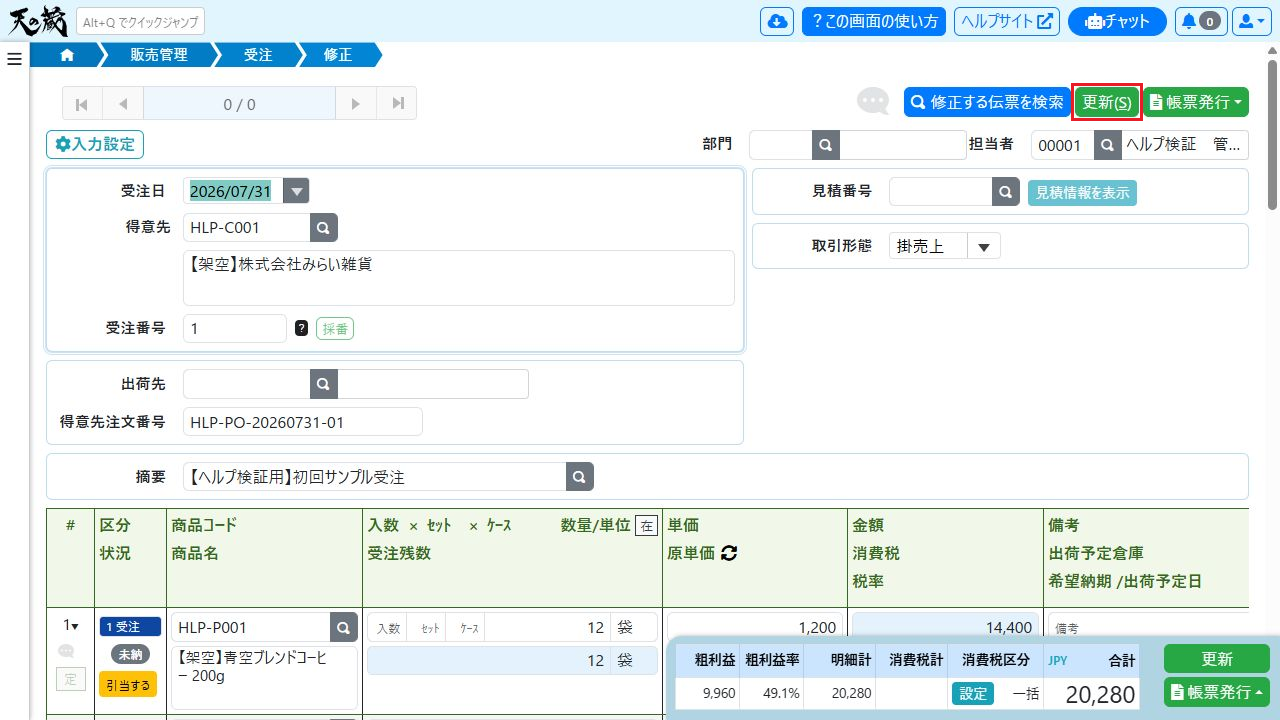Go to the home breadcrumb icon
This screenshot has height=720, width=1280.
tap(68, 55)
